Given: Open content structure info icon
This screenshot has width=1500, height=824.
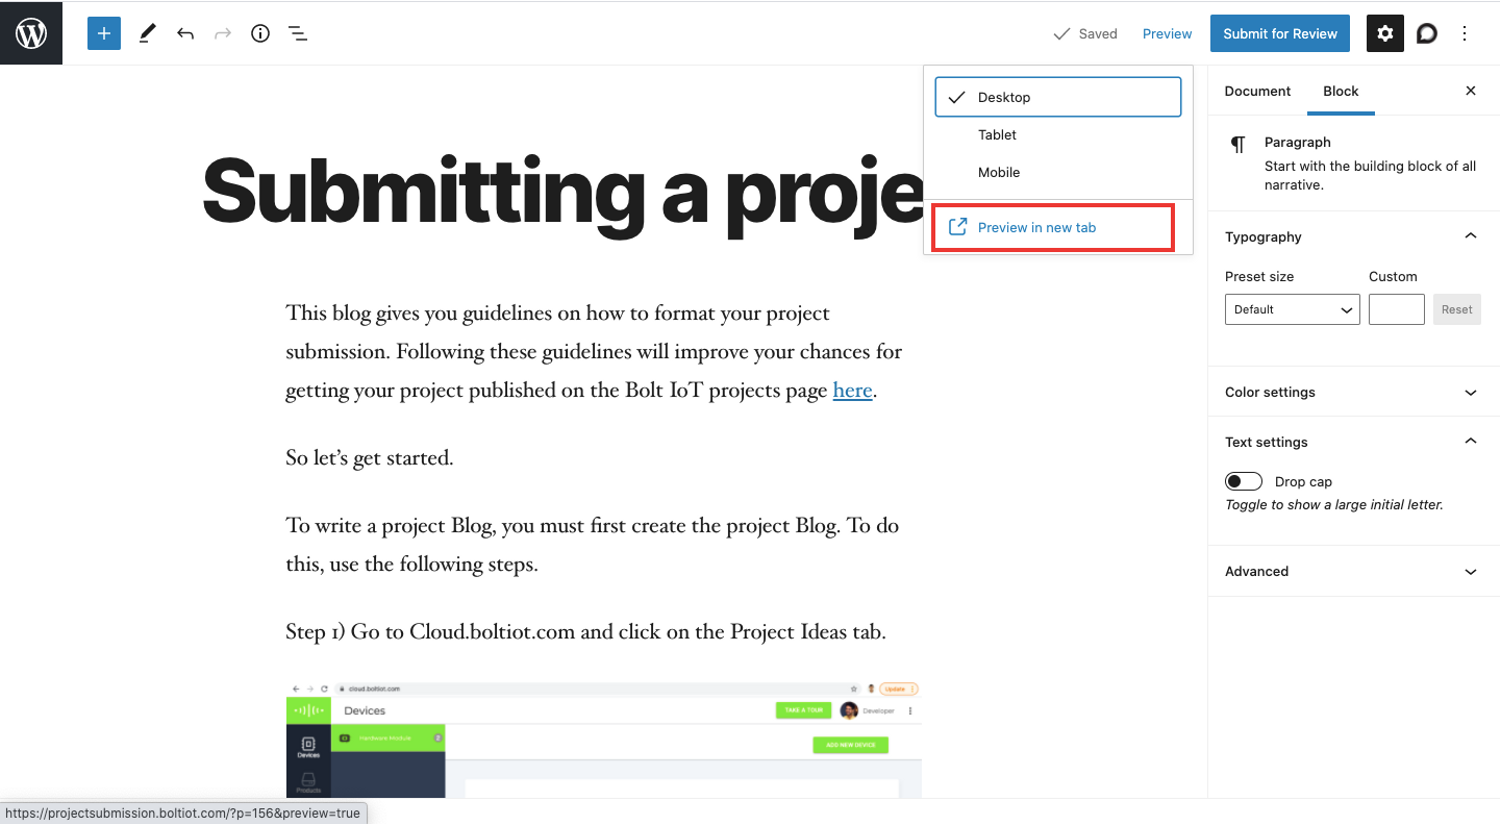Looking at the screenshot, I should [260, 33].
